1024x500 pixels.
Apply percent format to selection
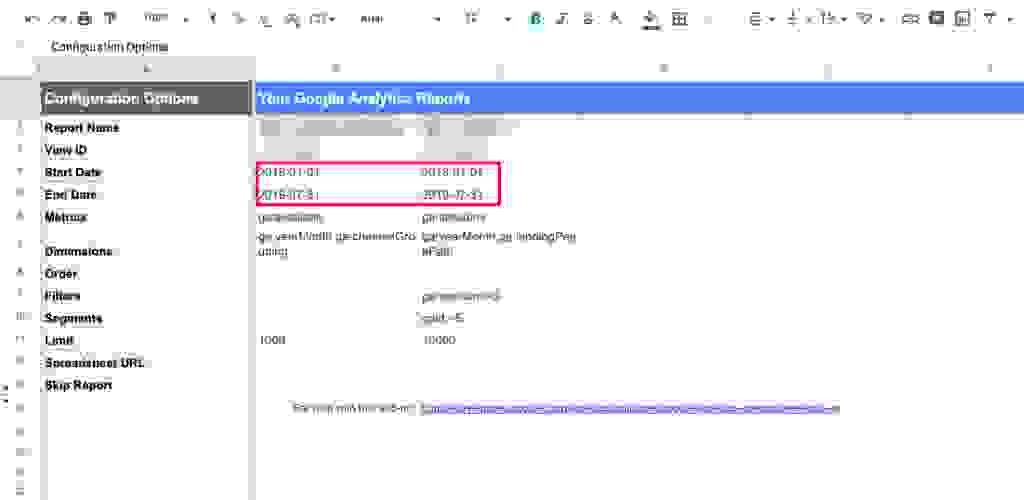click(x=238, y=20)
